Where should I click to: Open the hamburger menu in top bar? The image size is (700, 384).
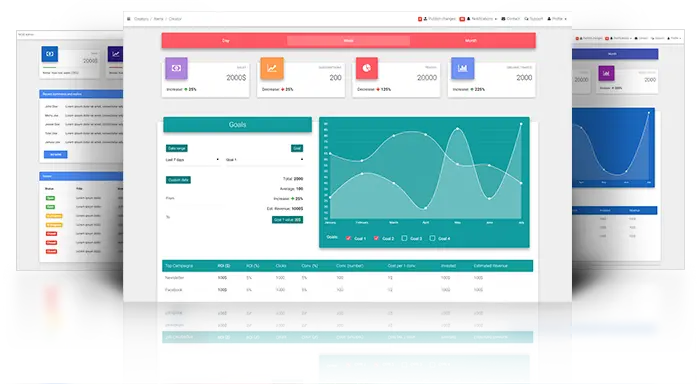(x=129, y=19)
